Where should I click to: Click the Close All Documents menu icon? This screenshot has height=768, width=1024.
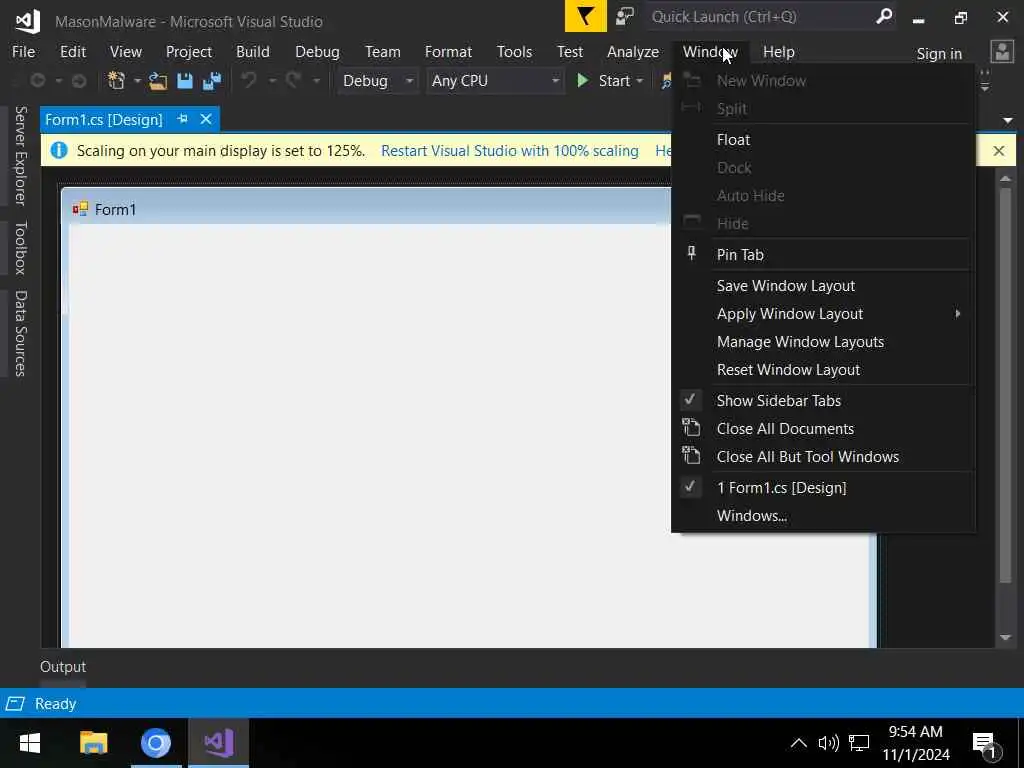point(691,428)
